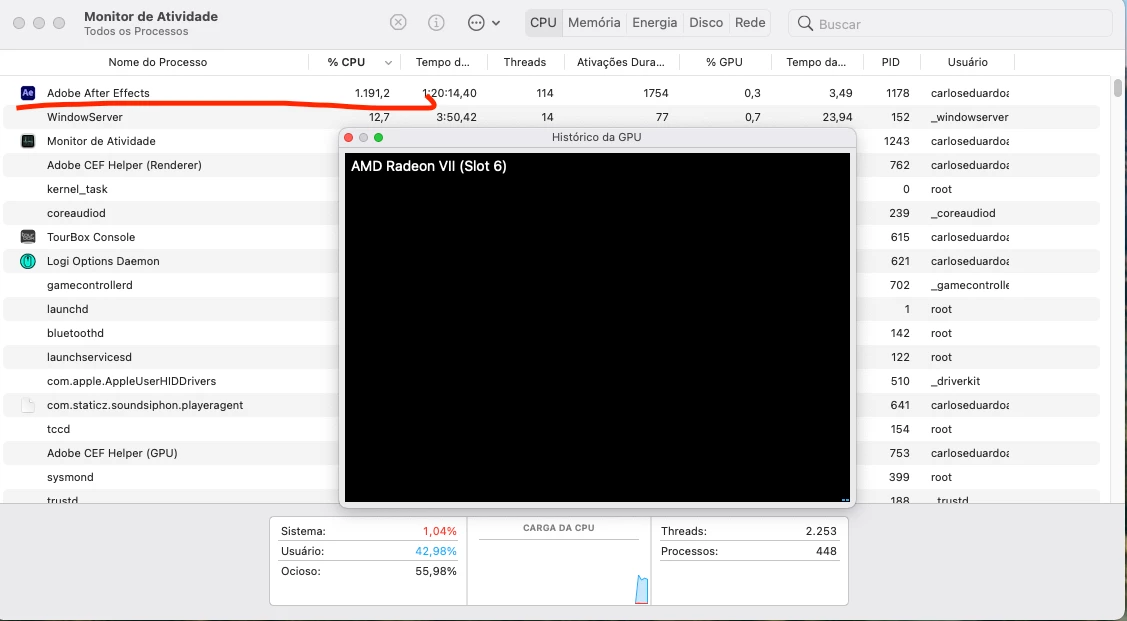The width and height of the screenshot is (1127, 621).
Task: Click the Sistema percentage 1,04%
Action: (x=440, y=532)
